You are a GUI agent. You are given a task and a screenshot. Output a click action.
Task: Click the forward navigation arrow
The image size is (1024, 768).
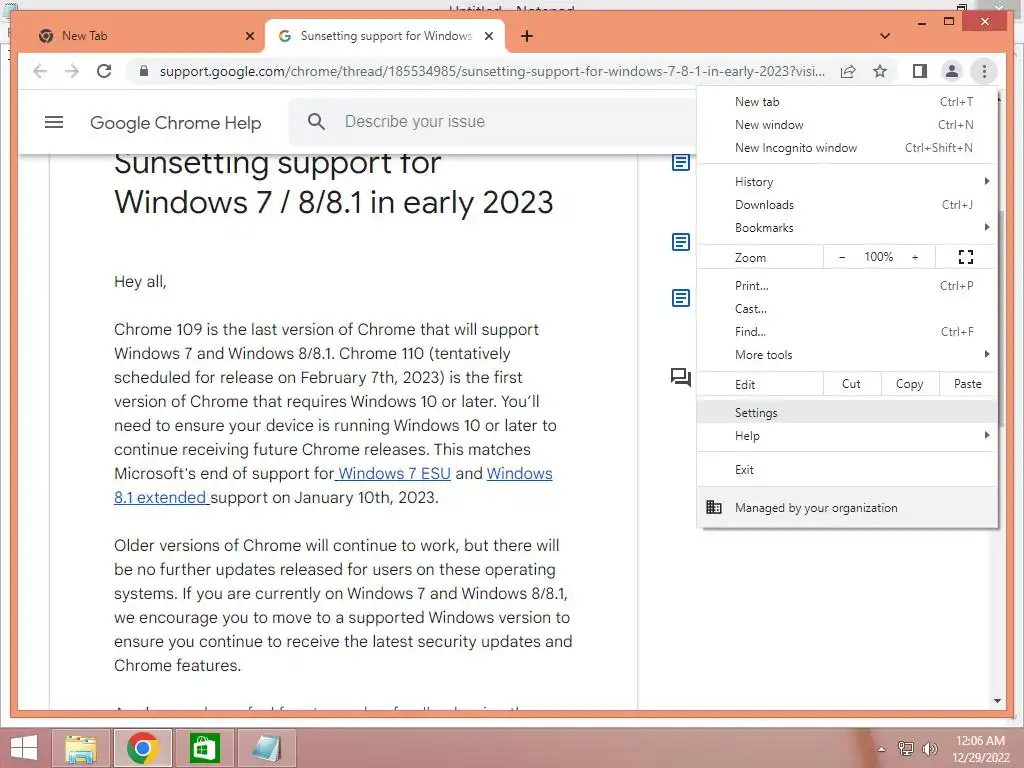pos(72,71)
